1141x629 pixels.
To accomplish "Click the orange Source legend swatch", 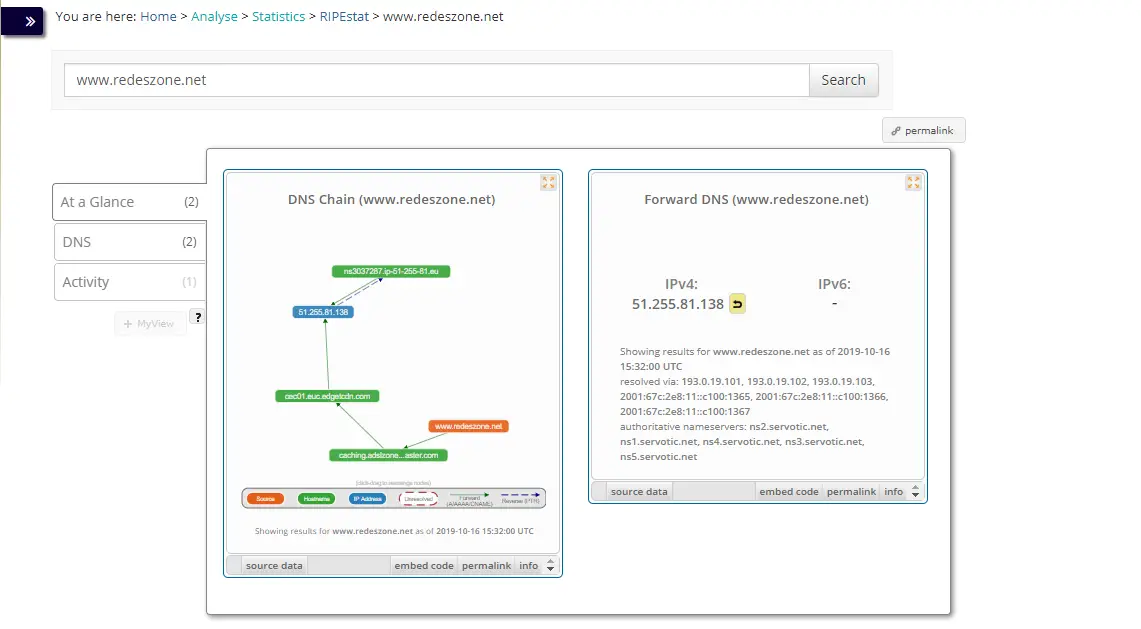I will 266,499.
